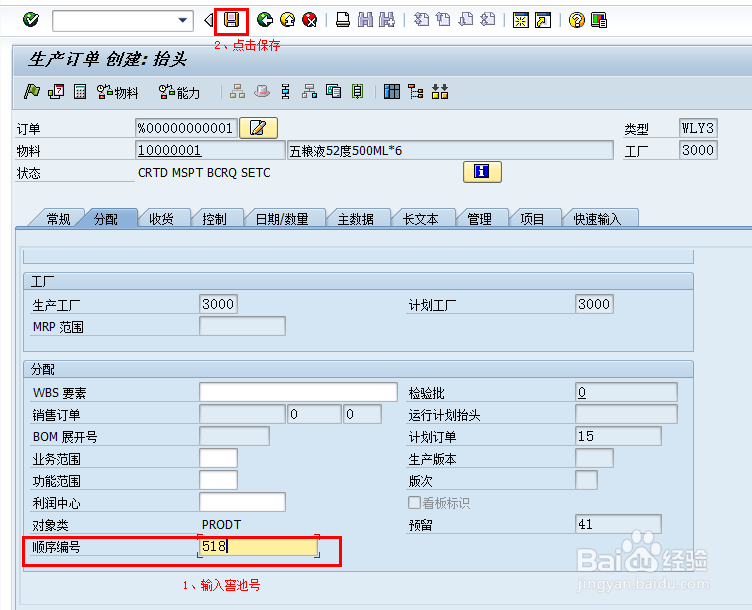This screenshot has width=752, height=610.
Task: Click the 顺序编号 field containing 518
Action: [x=258, y=546]
